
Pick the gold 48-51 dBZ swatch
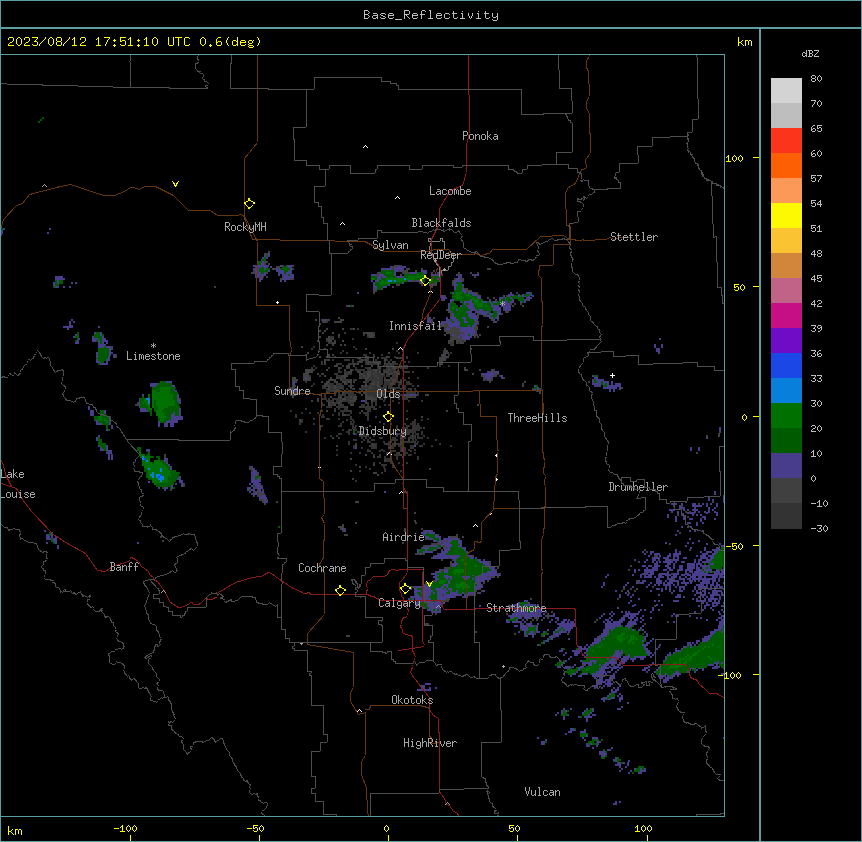coord(786,241)
